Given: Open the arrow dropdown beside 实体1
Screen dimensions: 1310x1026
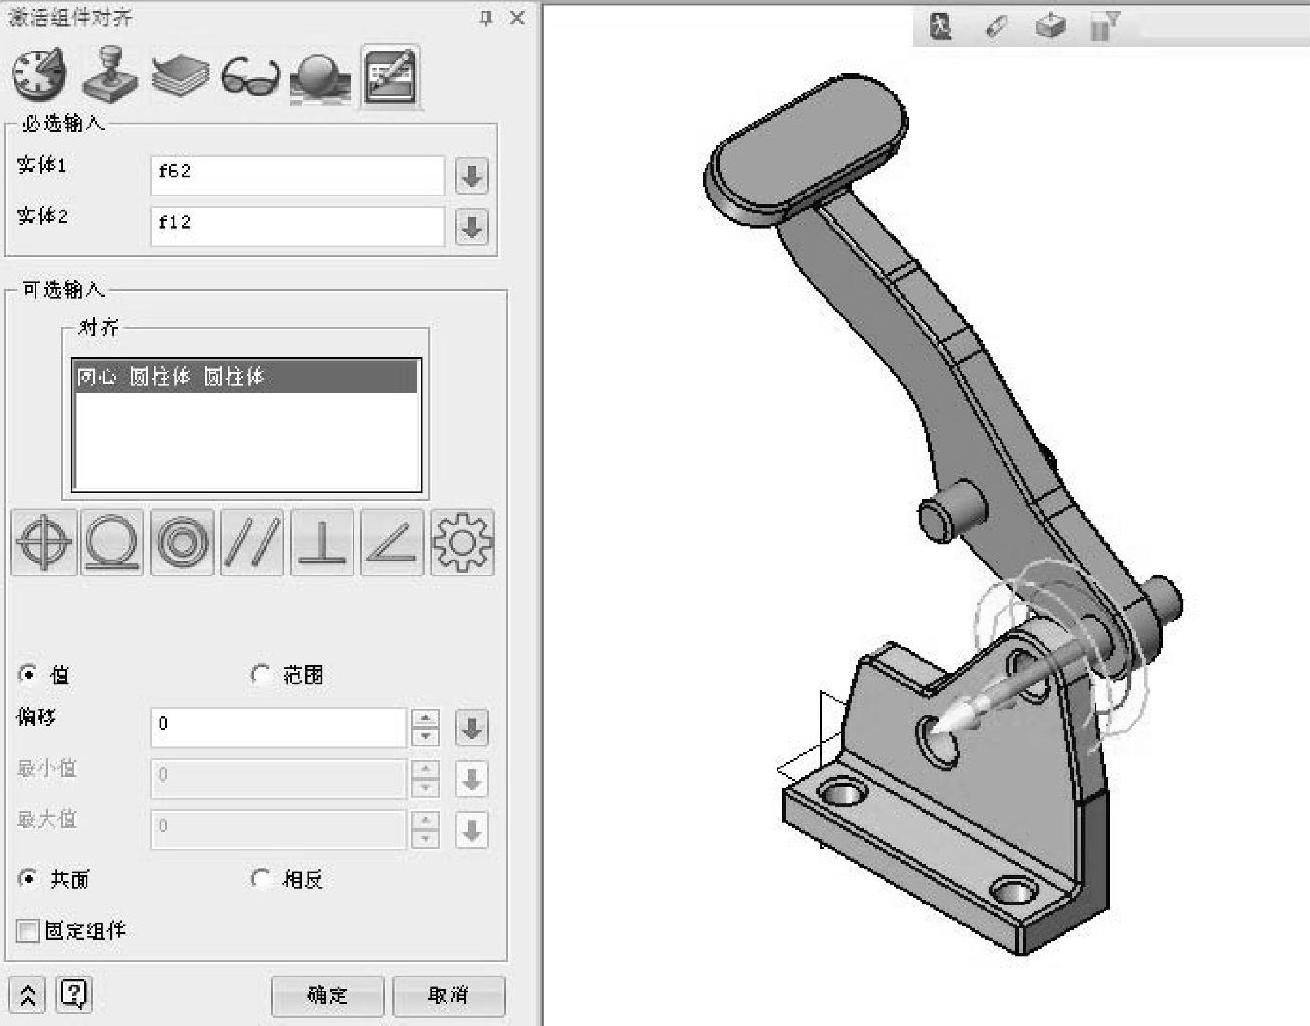Looking at the screenshot, I should click(471, 176).
